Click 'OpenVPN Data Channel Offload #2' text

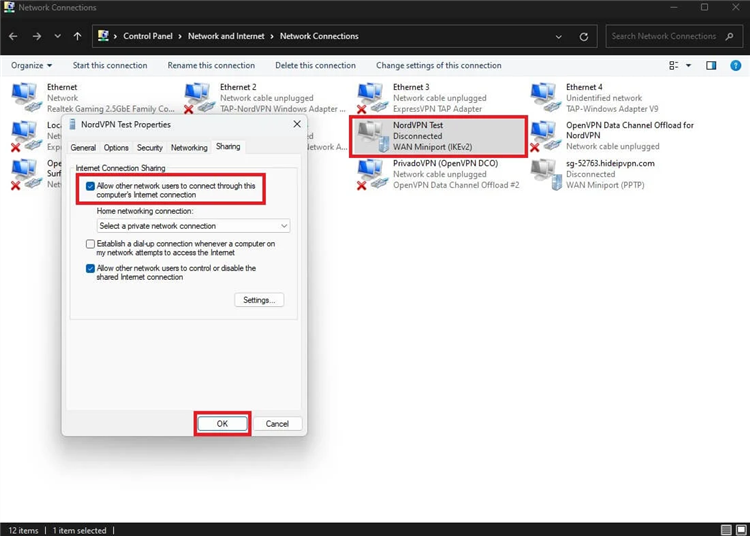tap(456, 185)
